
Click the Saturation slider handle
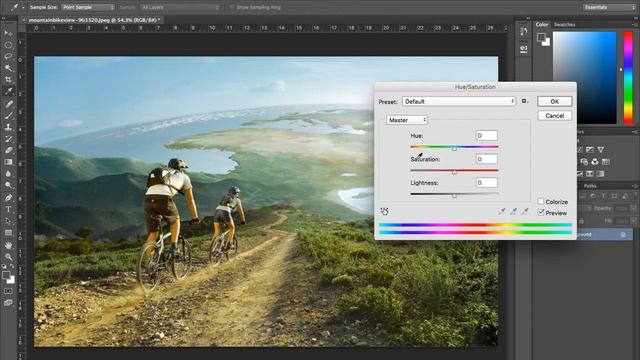point(454,172)
